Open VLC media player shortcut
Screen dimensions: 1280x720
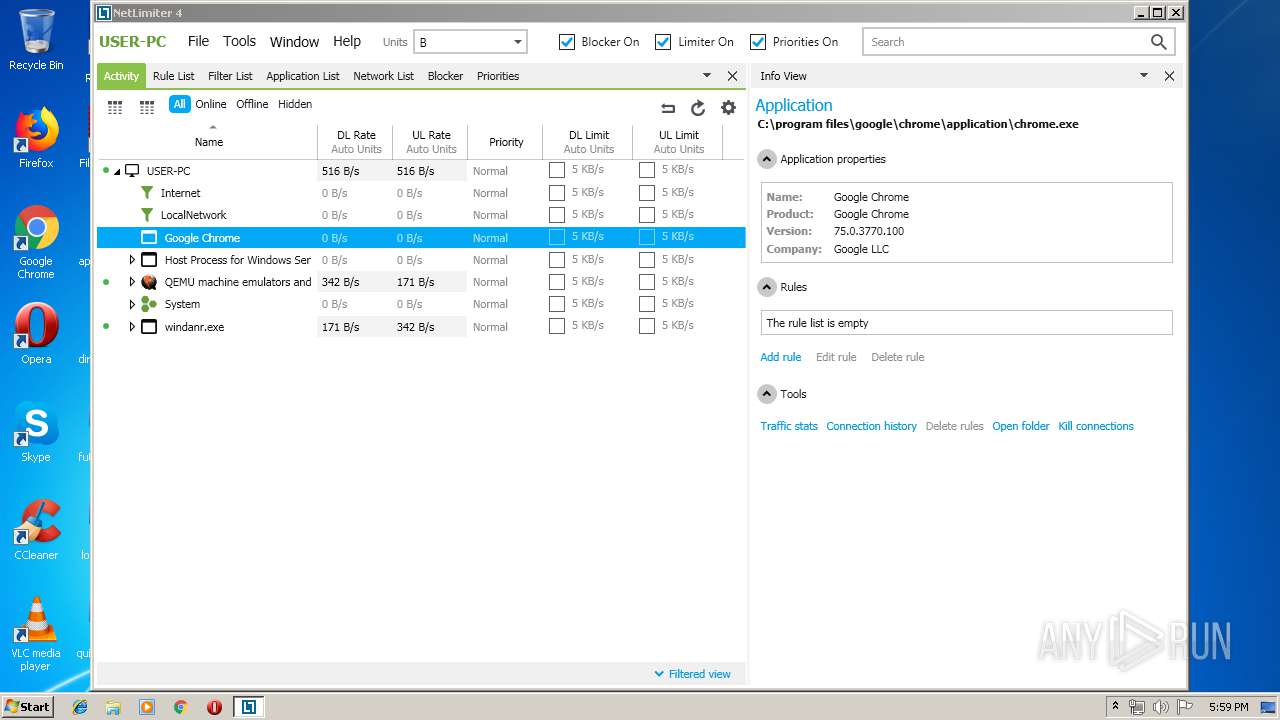point(36,634)
